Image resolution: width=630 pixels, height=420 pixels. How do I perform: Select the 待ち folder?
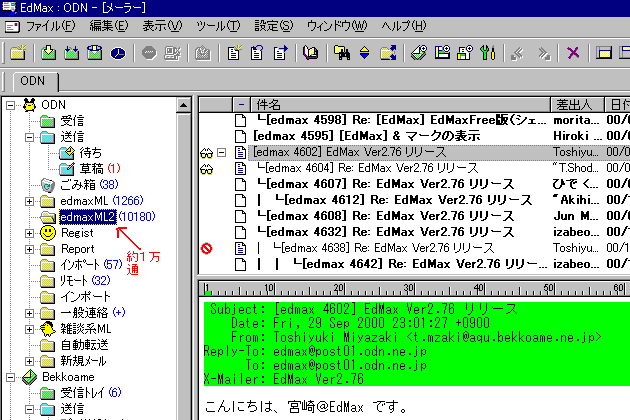(90, 153)
